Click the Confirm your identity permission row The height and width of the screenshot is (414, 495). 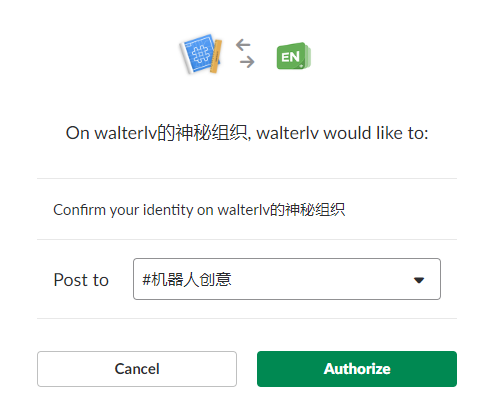[247, 210]
